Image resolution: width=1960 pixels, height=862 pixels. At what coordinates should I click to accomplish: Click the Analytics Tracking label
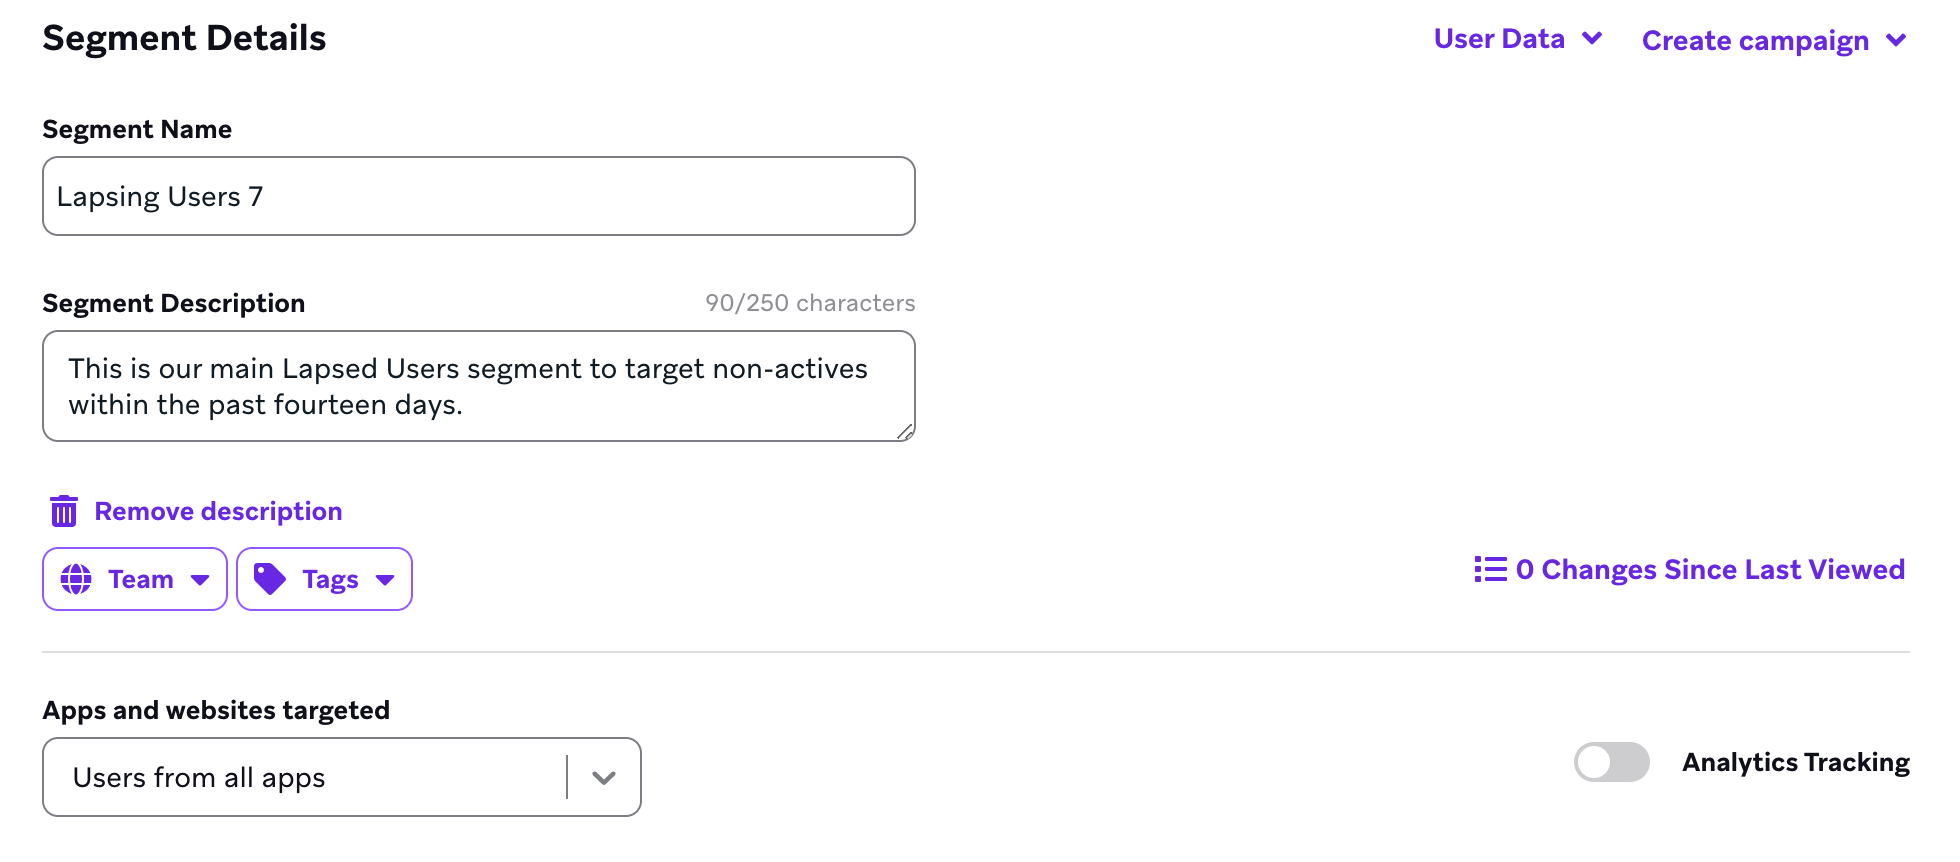[1796, 762]
